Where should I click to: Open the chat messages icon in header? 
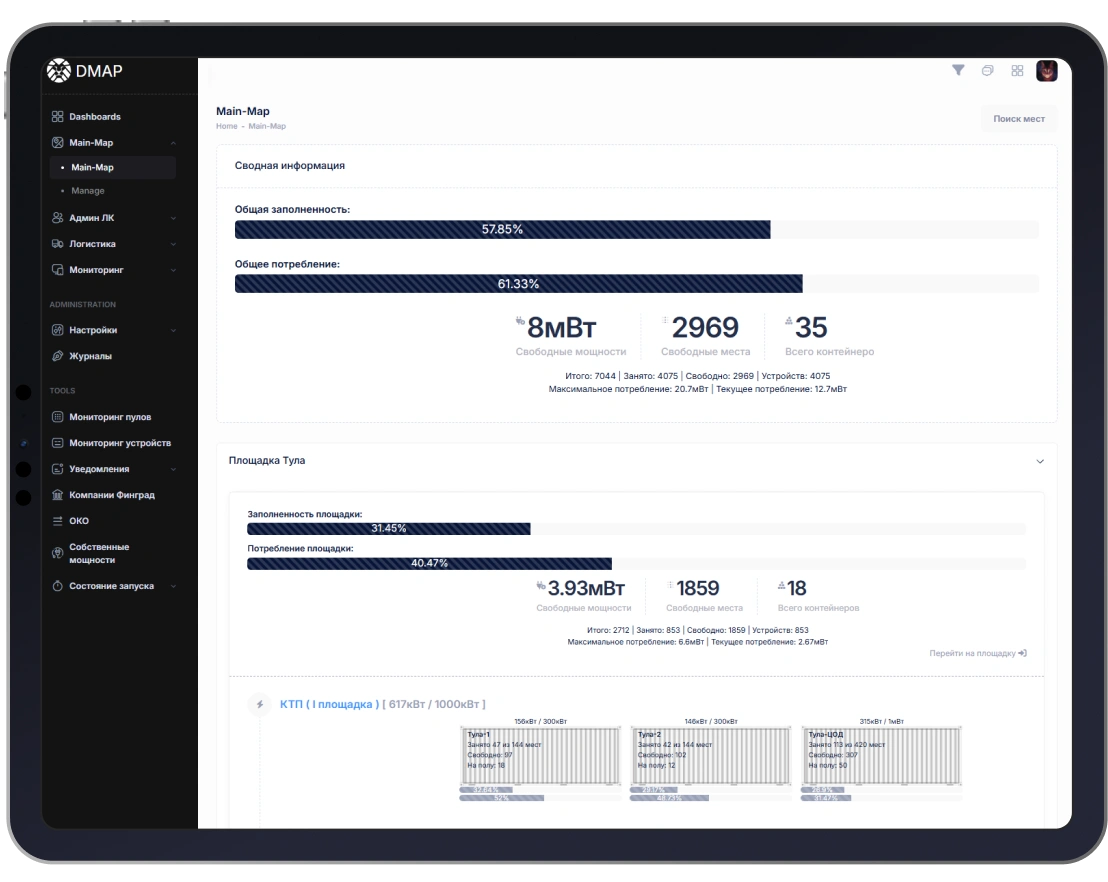(987, 70)
